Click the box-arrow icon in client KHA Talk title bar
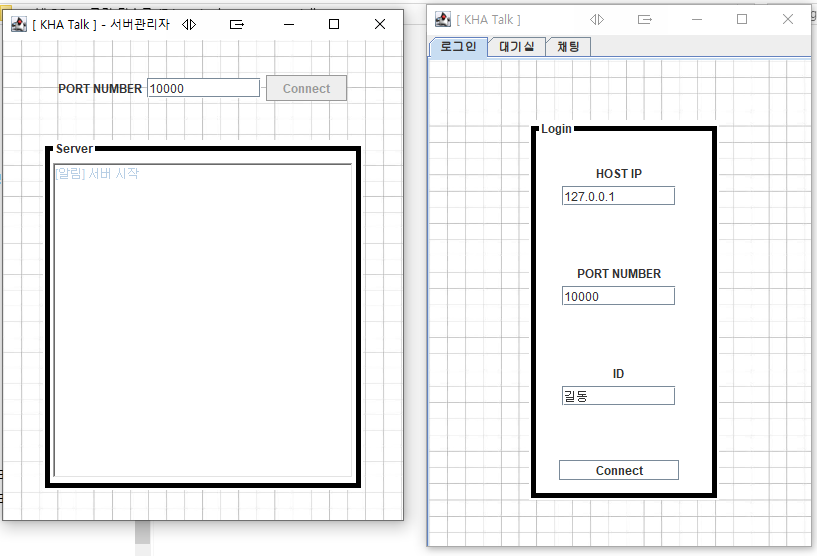The height and width of the screenshot is (556, 817). pyautogui.click(x=645, y=20)
